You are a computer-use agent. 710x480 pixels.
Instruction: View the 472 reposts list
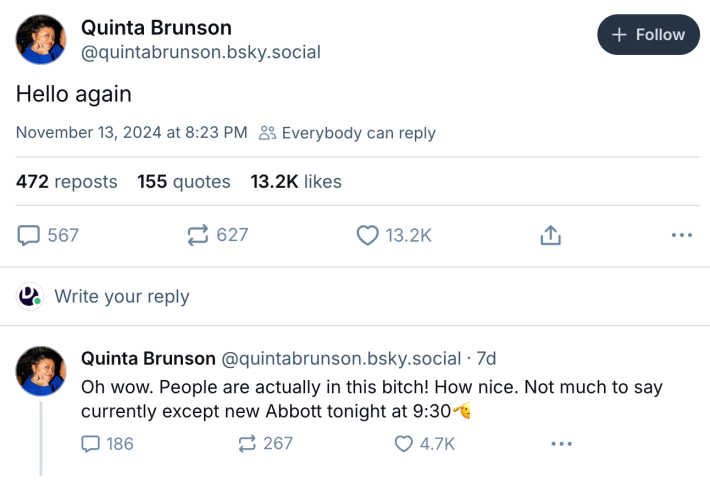point(67,182)
